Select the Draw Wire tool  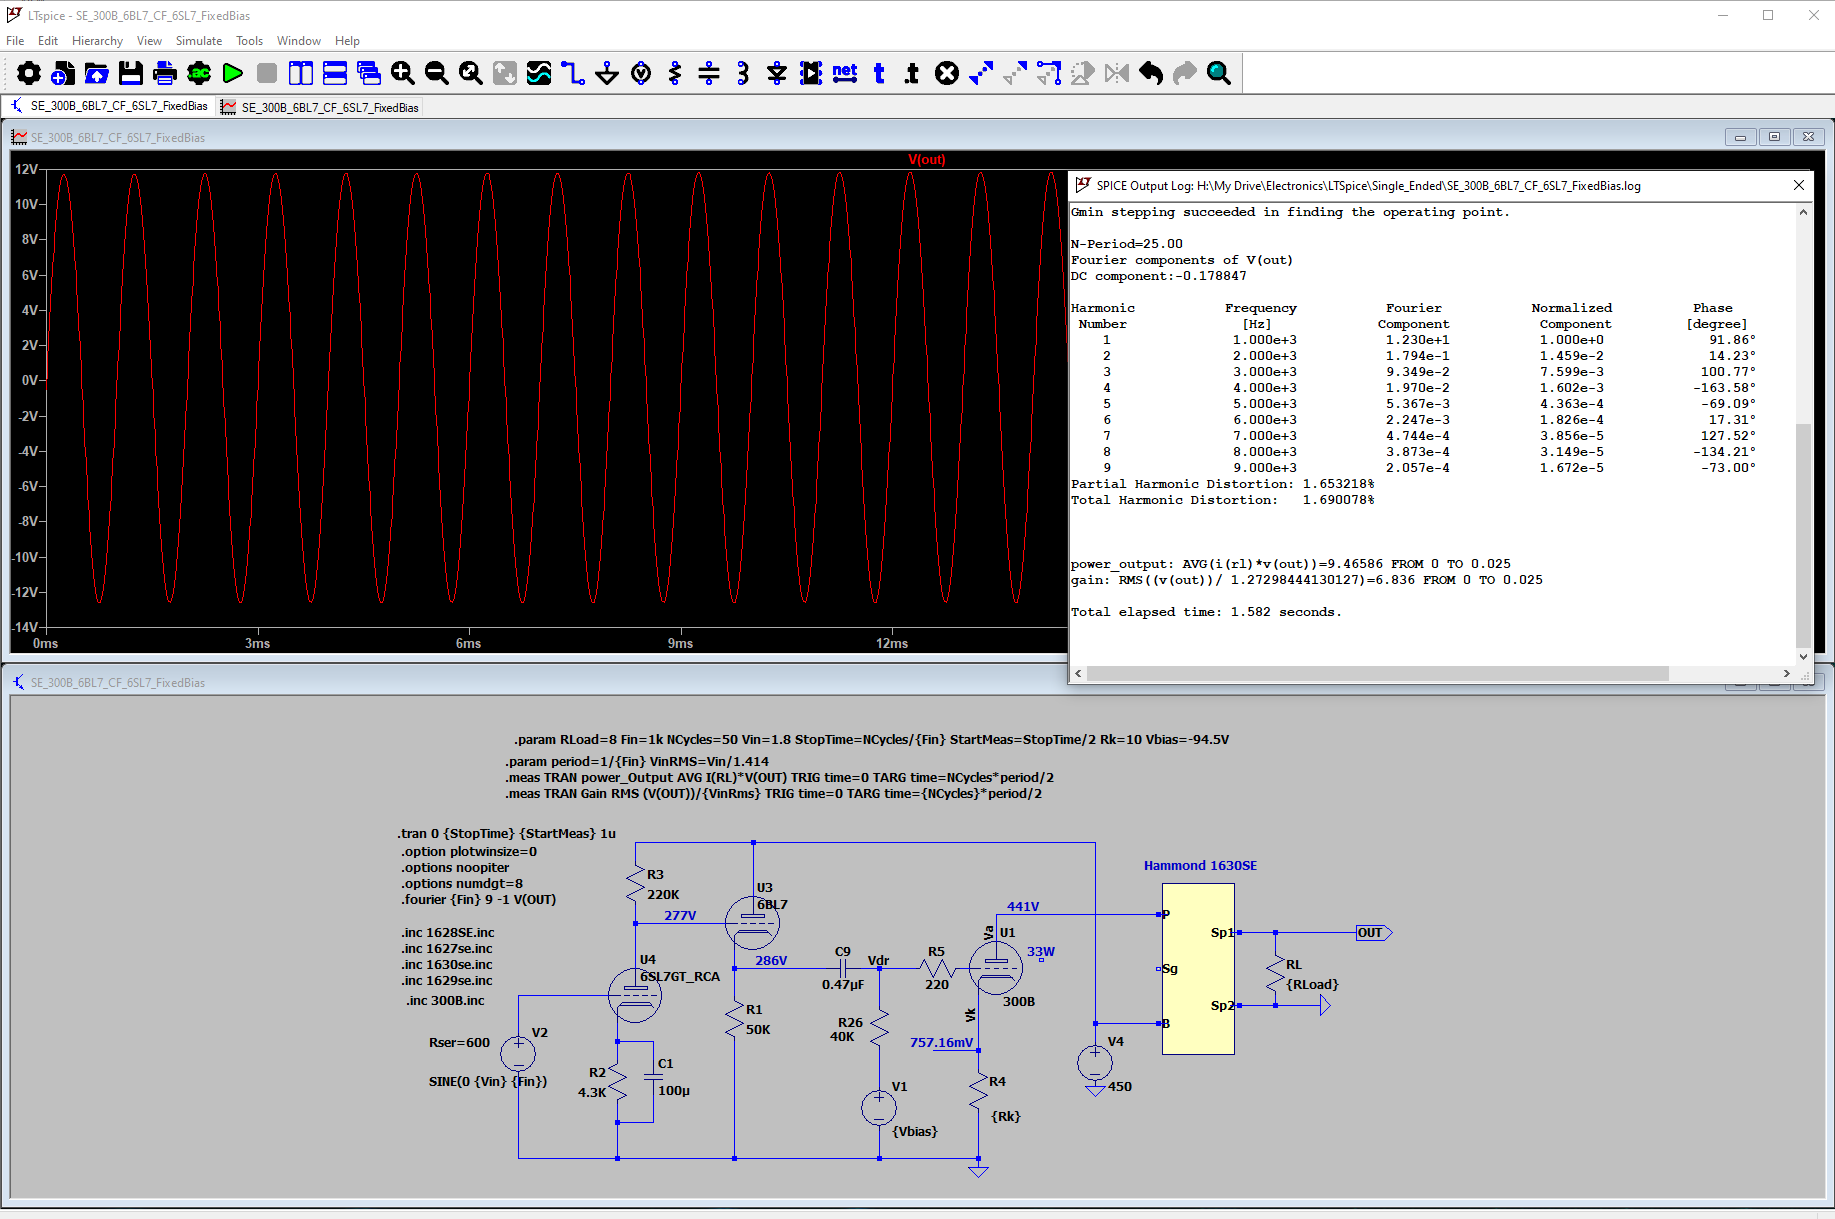click(573, 73)
